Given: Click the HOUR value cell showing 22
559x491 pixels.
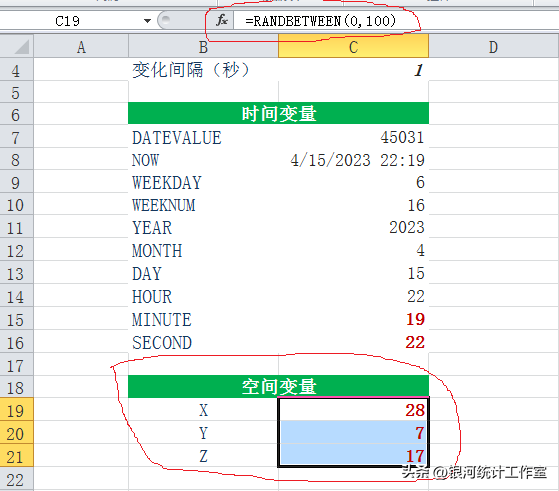Looking at the screenshot, I should [x=353, y=296].
